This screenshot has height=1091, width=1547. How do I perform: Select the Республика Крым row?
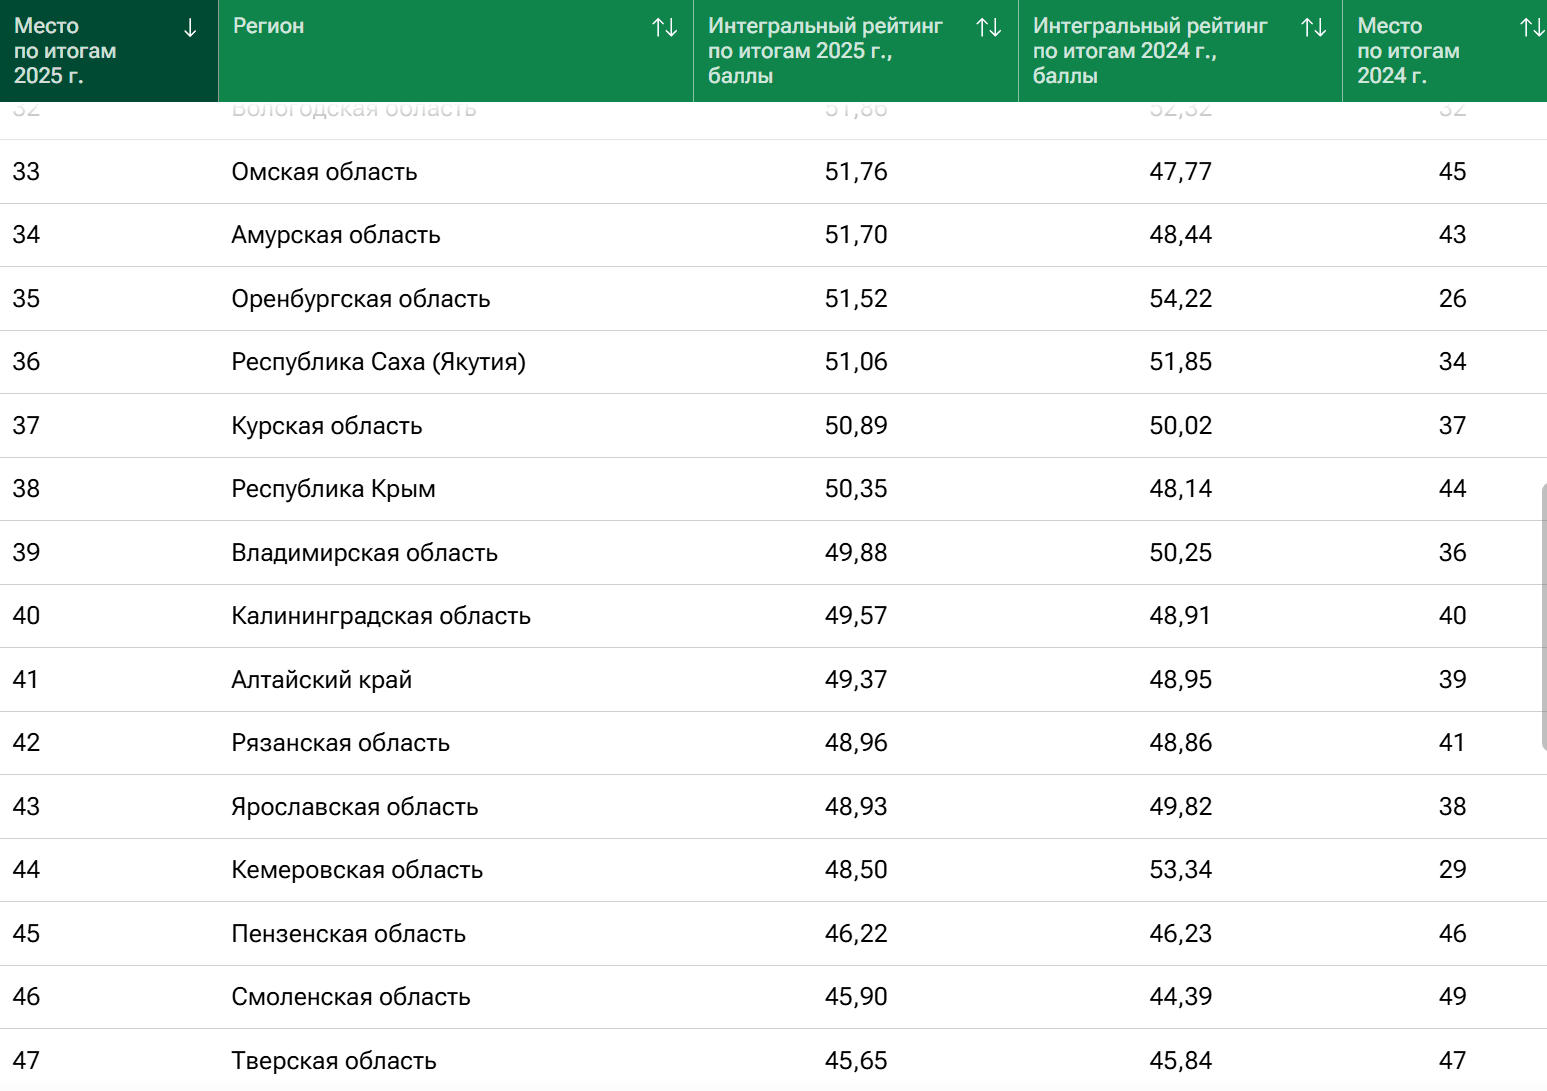pyautogui.click(x=773, y=489)
